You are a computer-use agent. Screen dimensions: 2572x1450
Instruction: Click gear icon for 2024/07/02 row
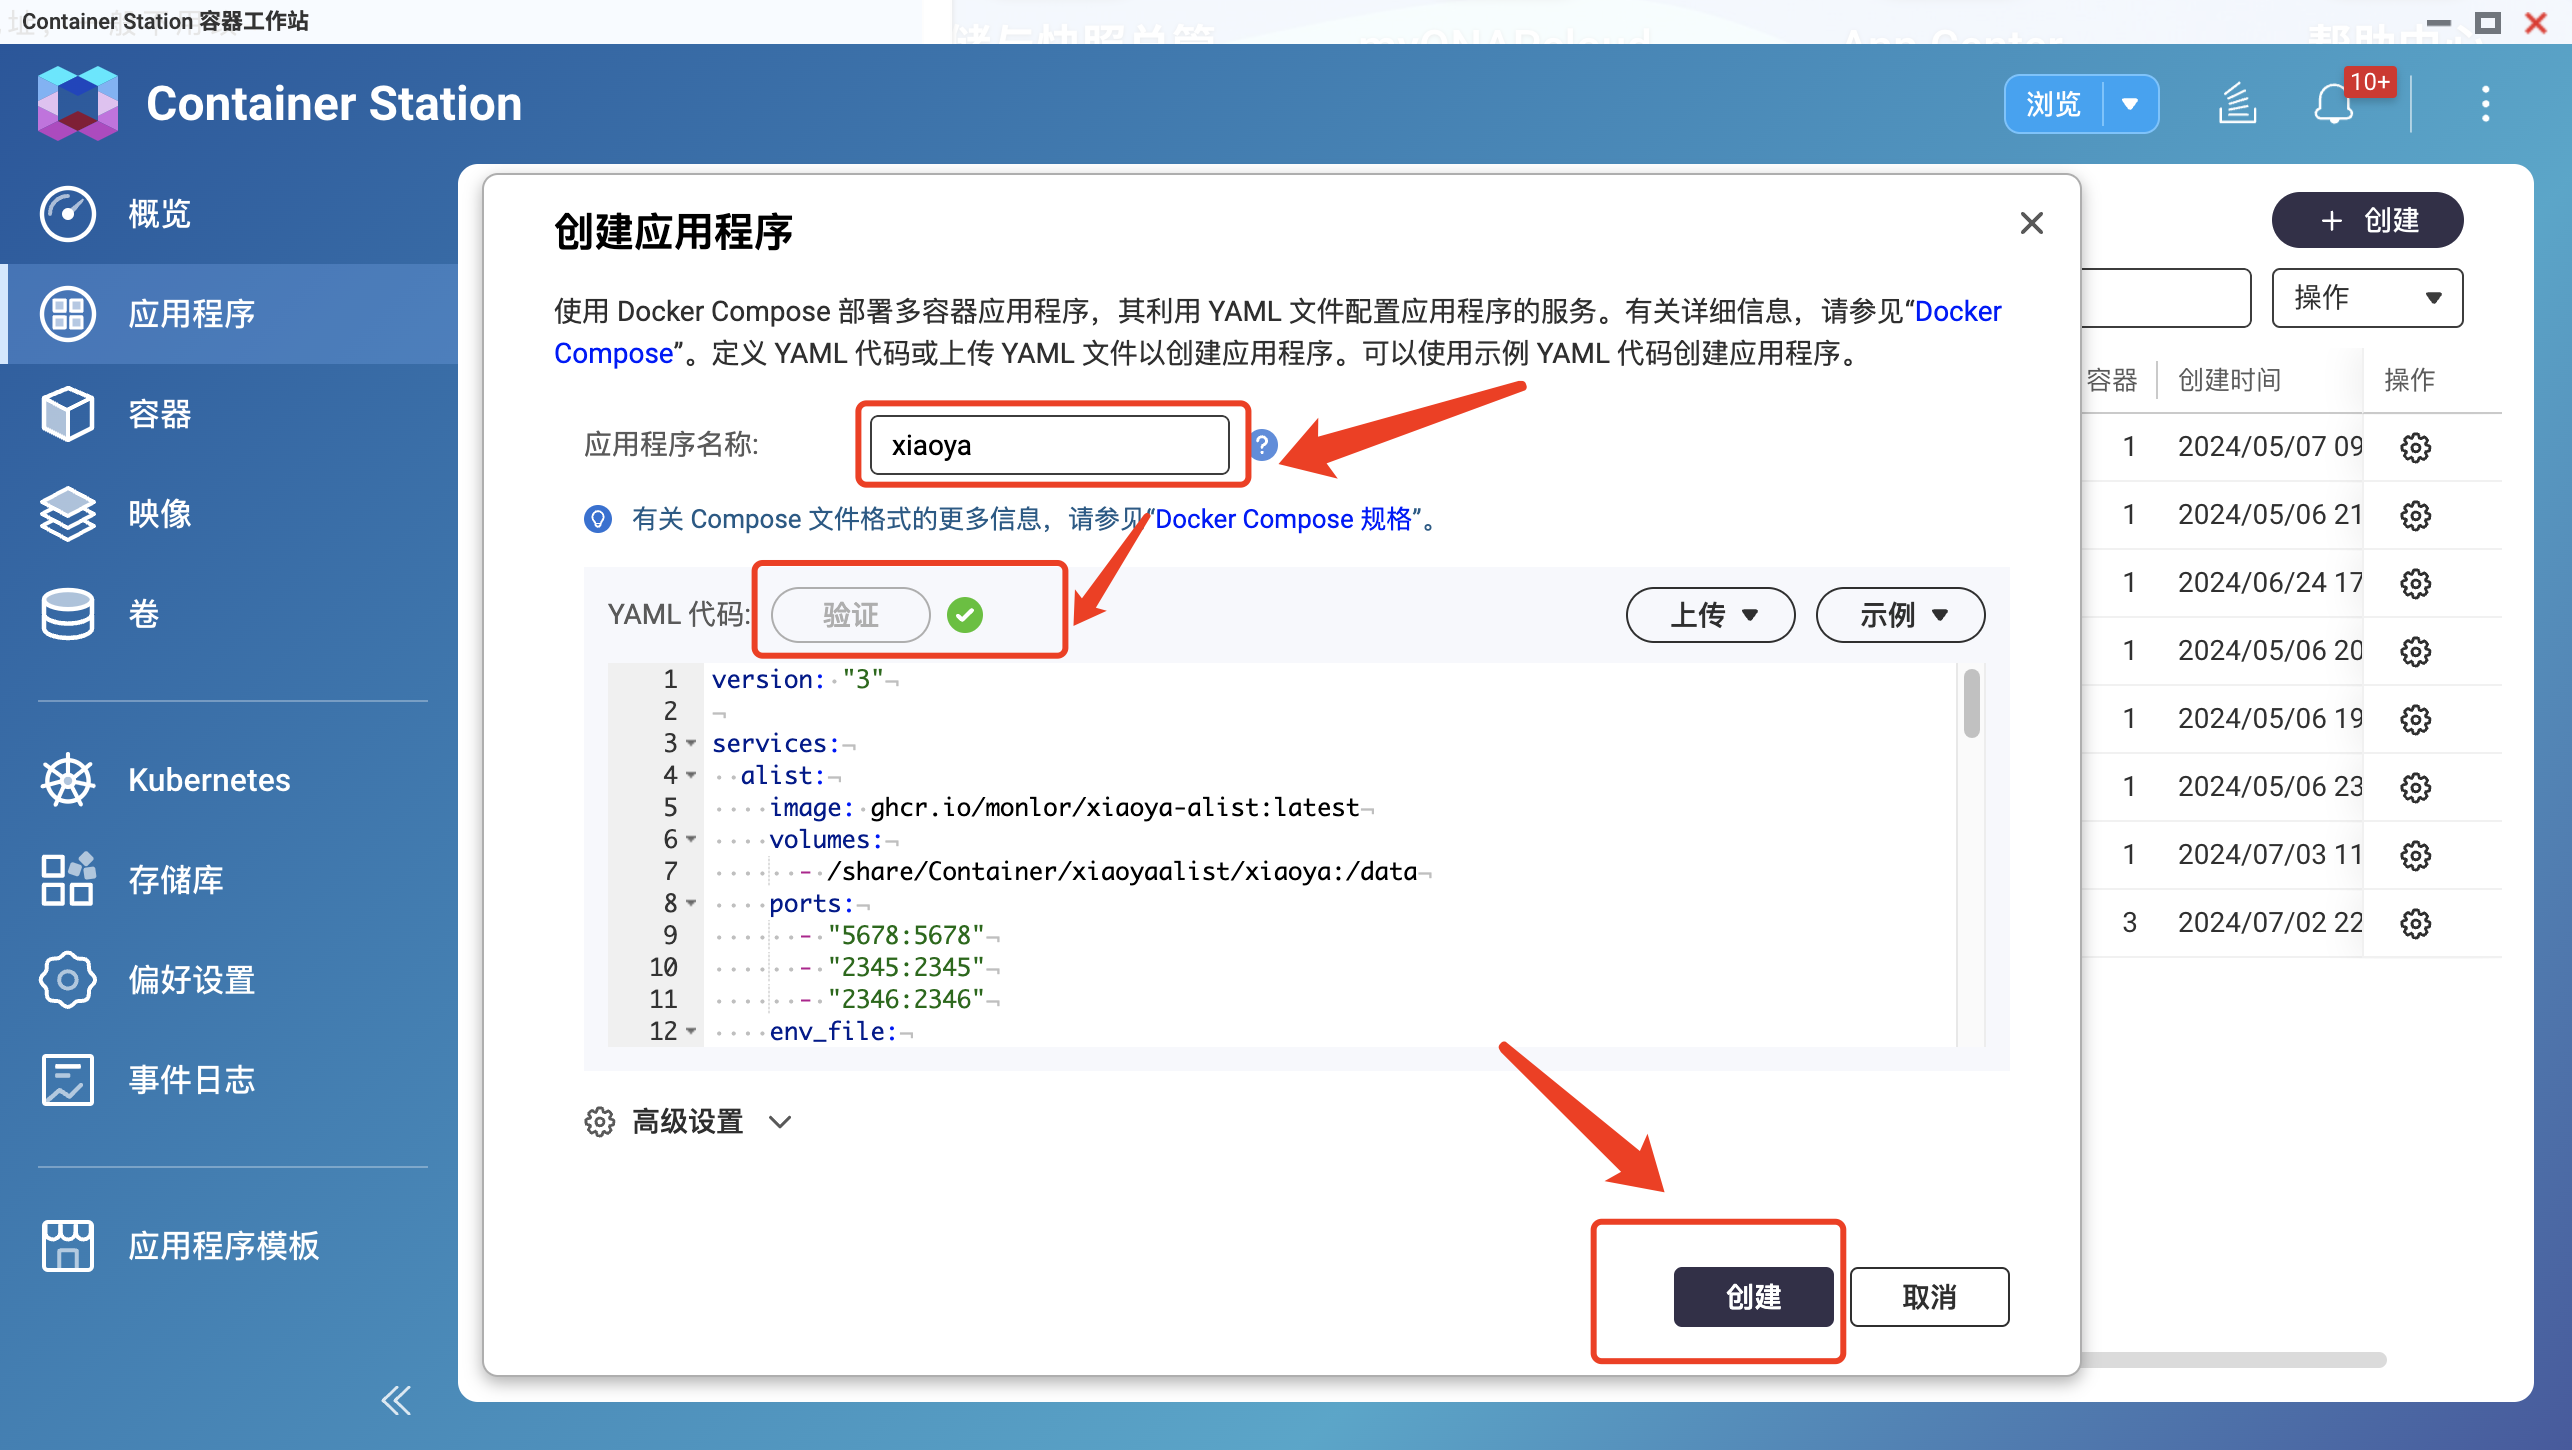2416,923
